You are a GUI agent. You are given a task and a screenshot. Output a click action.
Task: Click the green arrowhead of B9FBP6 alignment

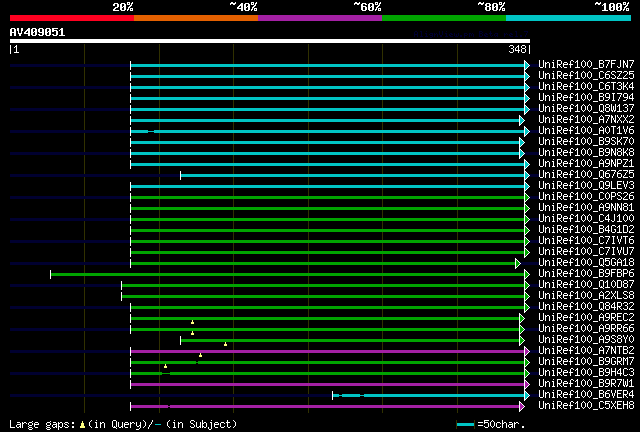point(527,275)
